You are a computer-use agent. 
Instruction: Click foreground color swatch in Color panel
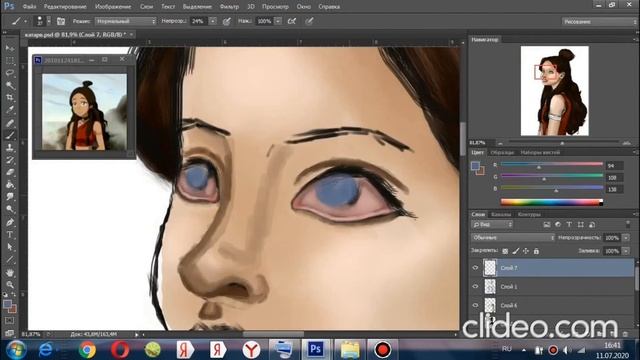tap(475, 166)
